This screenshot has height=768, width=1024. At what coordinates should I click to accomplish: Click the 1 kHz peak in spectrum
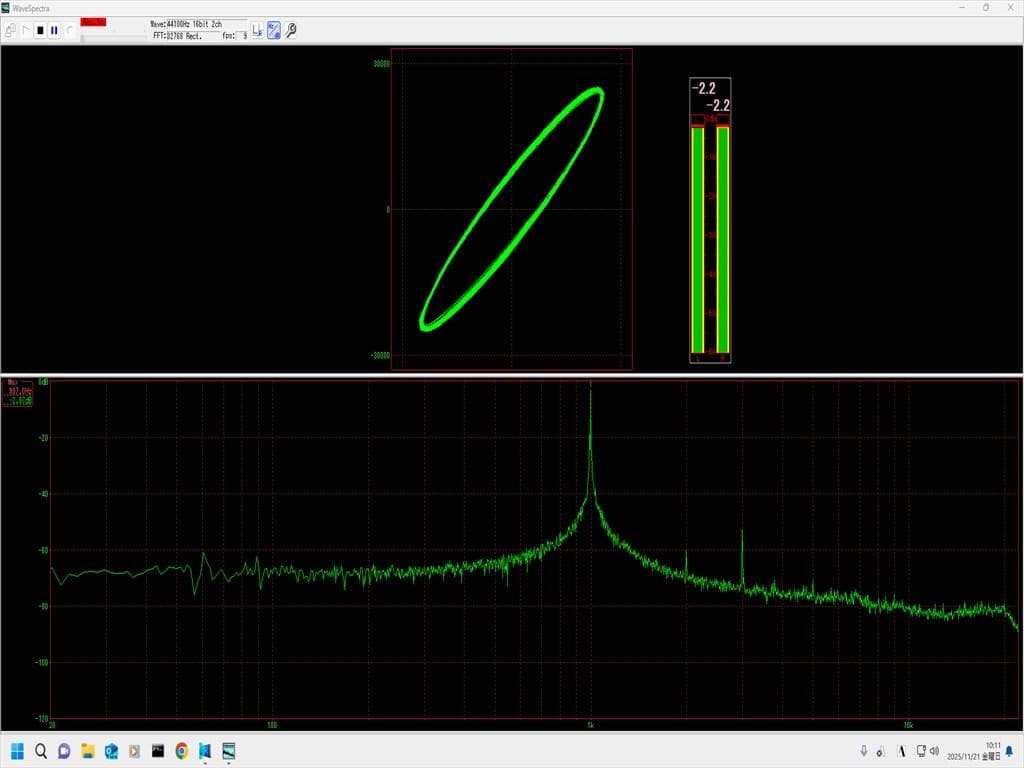(590, 395)
